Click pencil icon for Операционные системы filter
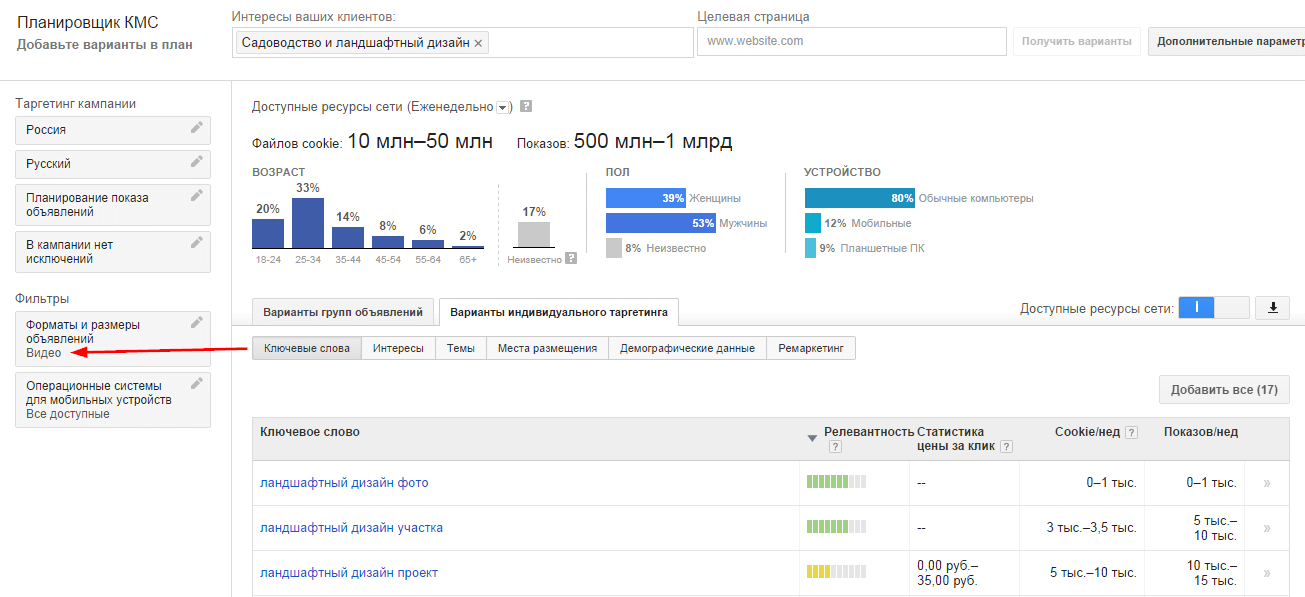Screen dimensions: 1305x597 tap(197, 384)
